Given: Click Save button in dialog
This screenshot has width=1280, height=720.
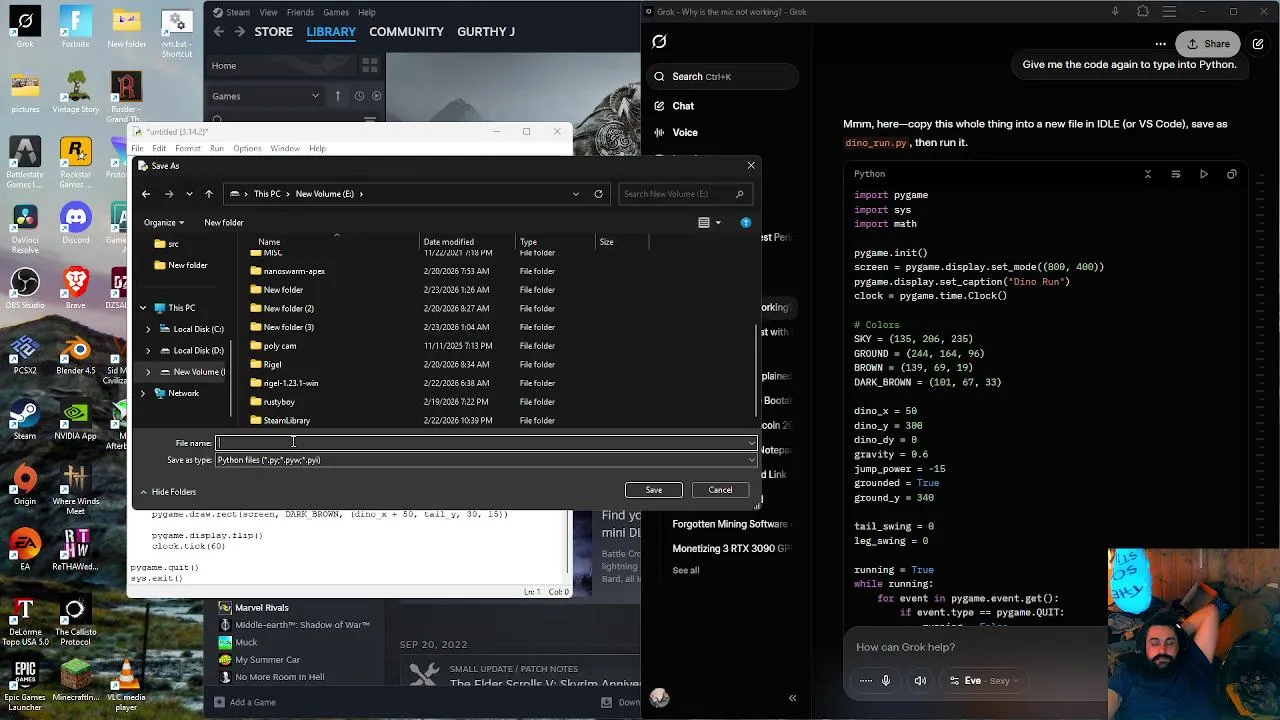Looking at the screenshot, I should pos(653,490).
